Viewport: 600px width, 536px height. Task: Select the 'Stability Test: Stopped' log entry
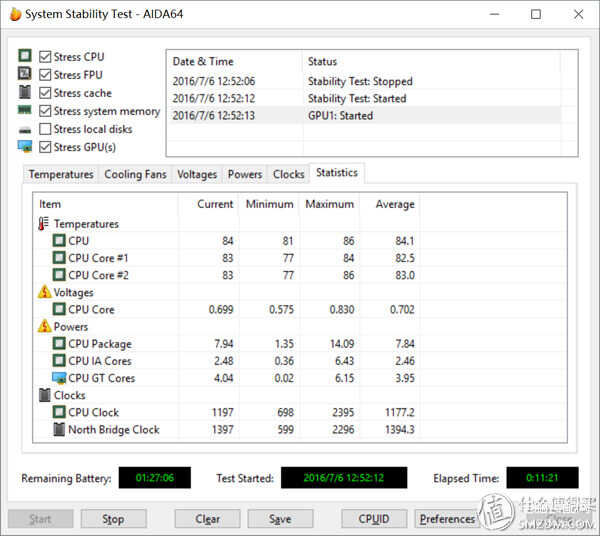(364, 81)
